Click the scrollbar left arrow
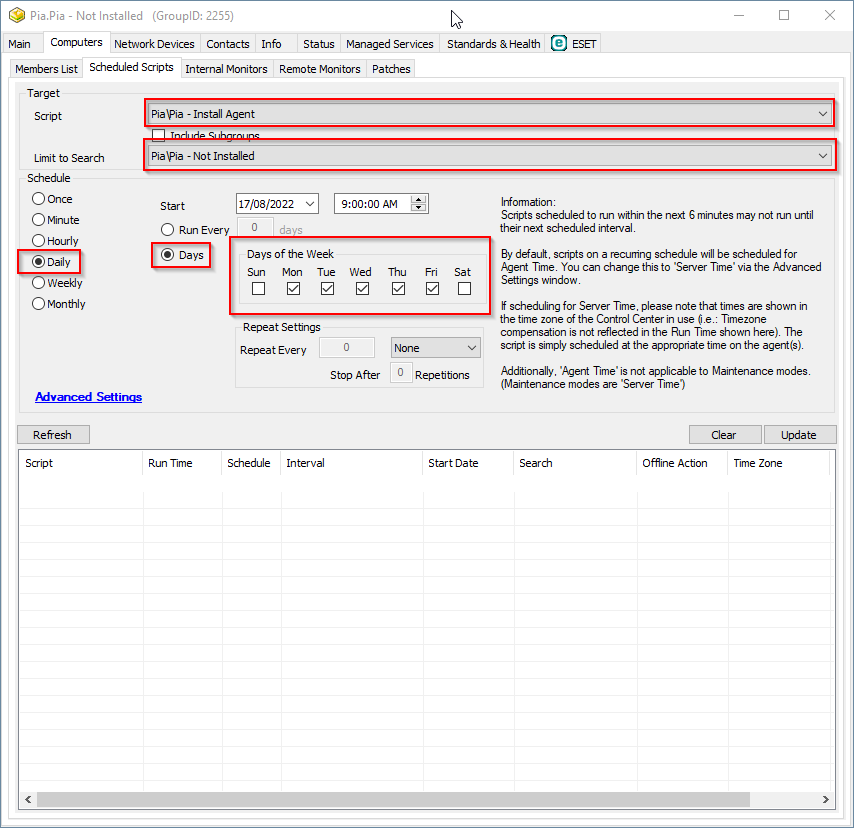 pos(28,800)
